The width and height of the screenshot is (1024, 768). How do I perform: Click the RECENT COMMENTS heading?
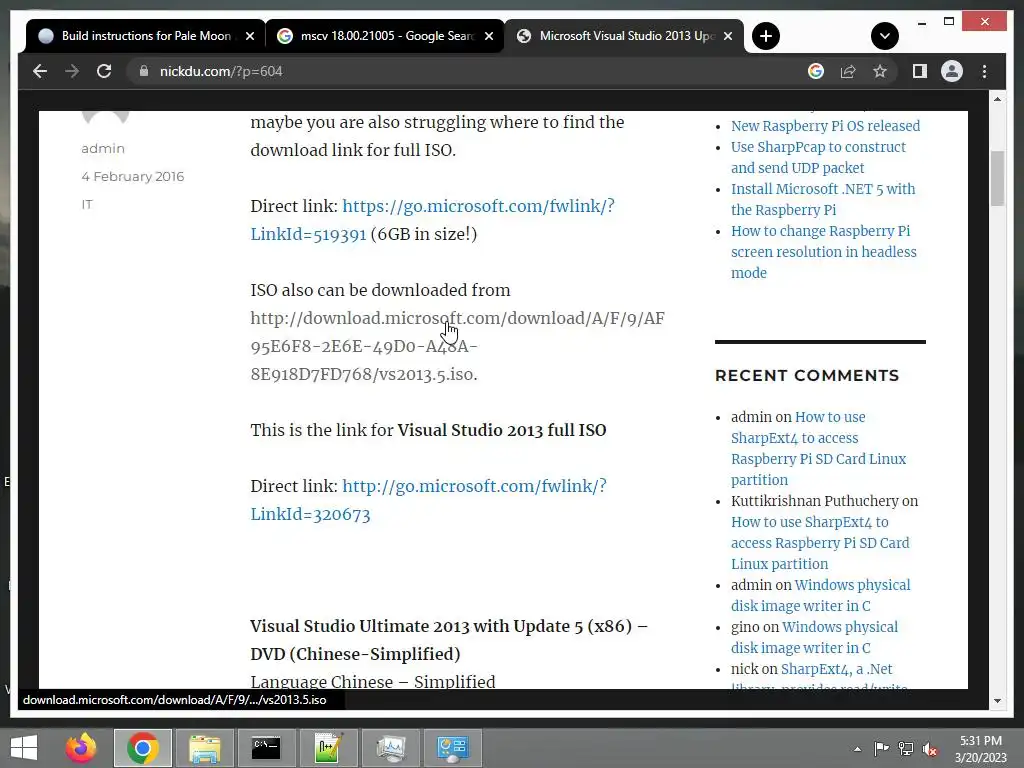(x=807, y=376)
